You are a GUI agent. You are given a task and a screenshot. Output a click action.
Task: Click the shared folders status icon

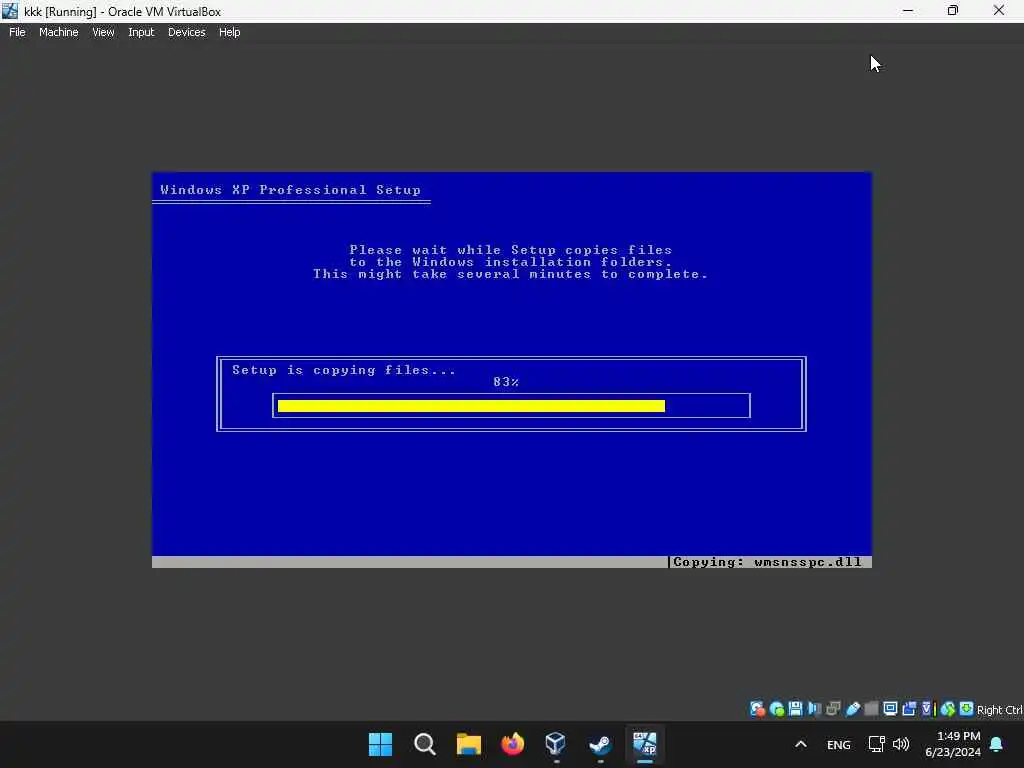(871, 709)
